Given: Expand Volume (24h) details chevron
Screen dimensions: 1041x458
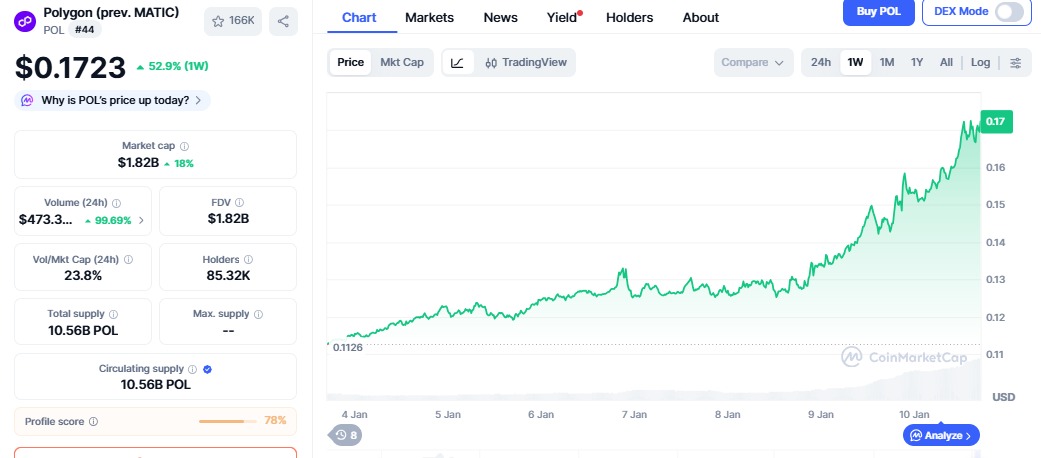Looking at the screenshot, I should [x=141, y=220].
